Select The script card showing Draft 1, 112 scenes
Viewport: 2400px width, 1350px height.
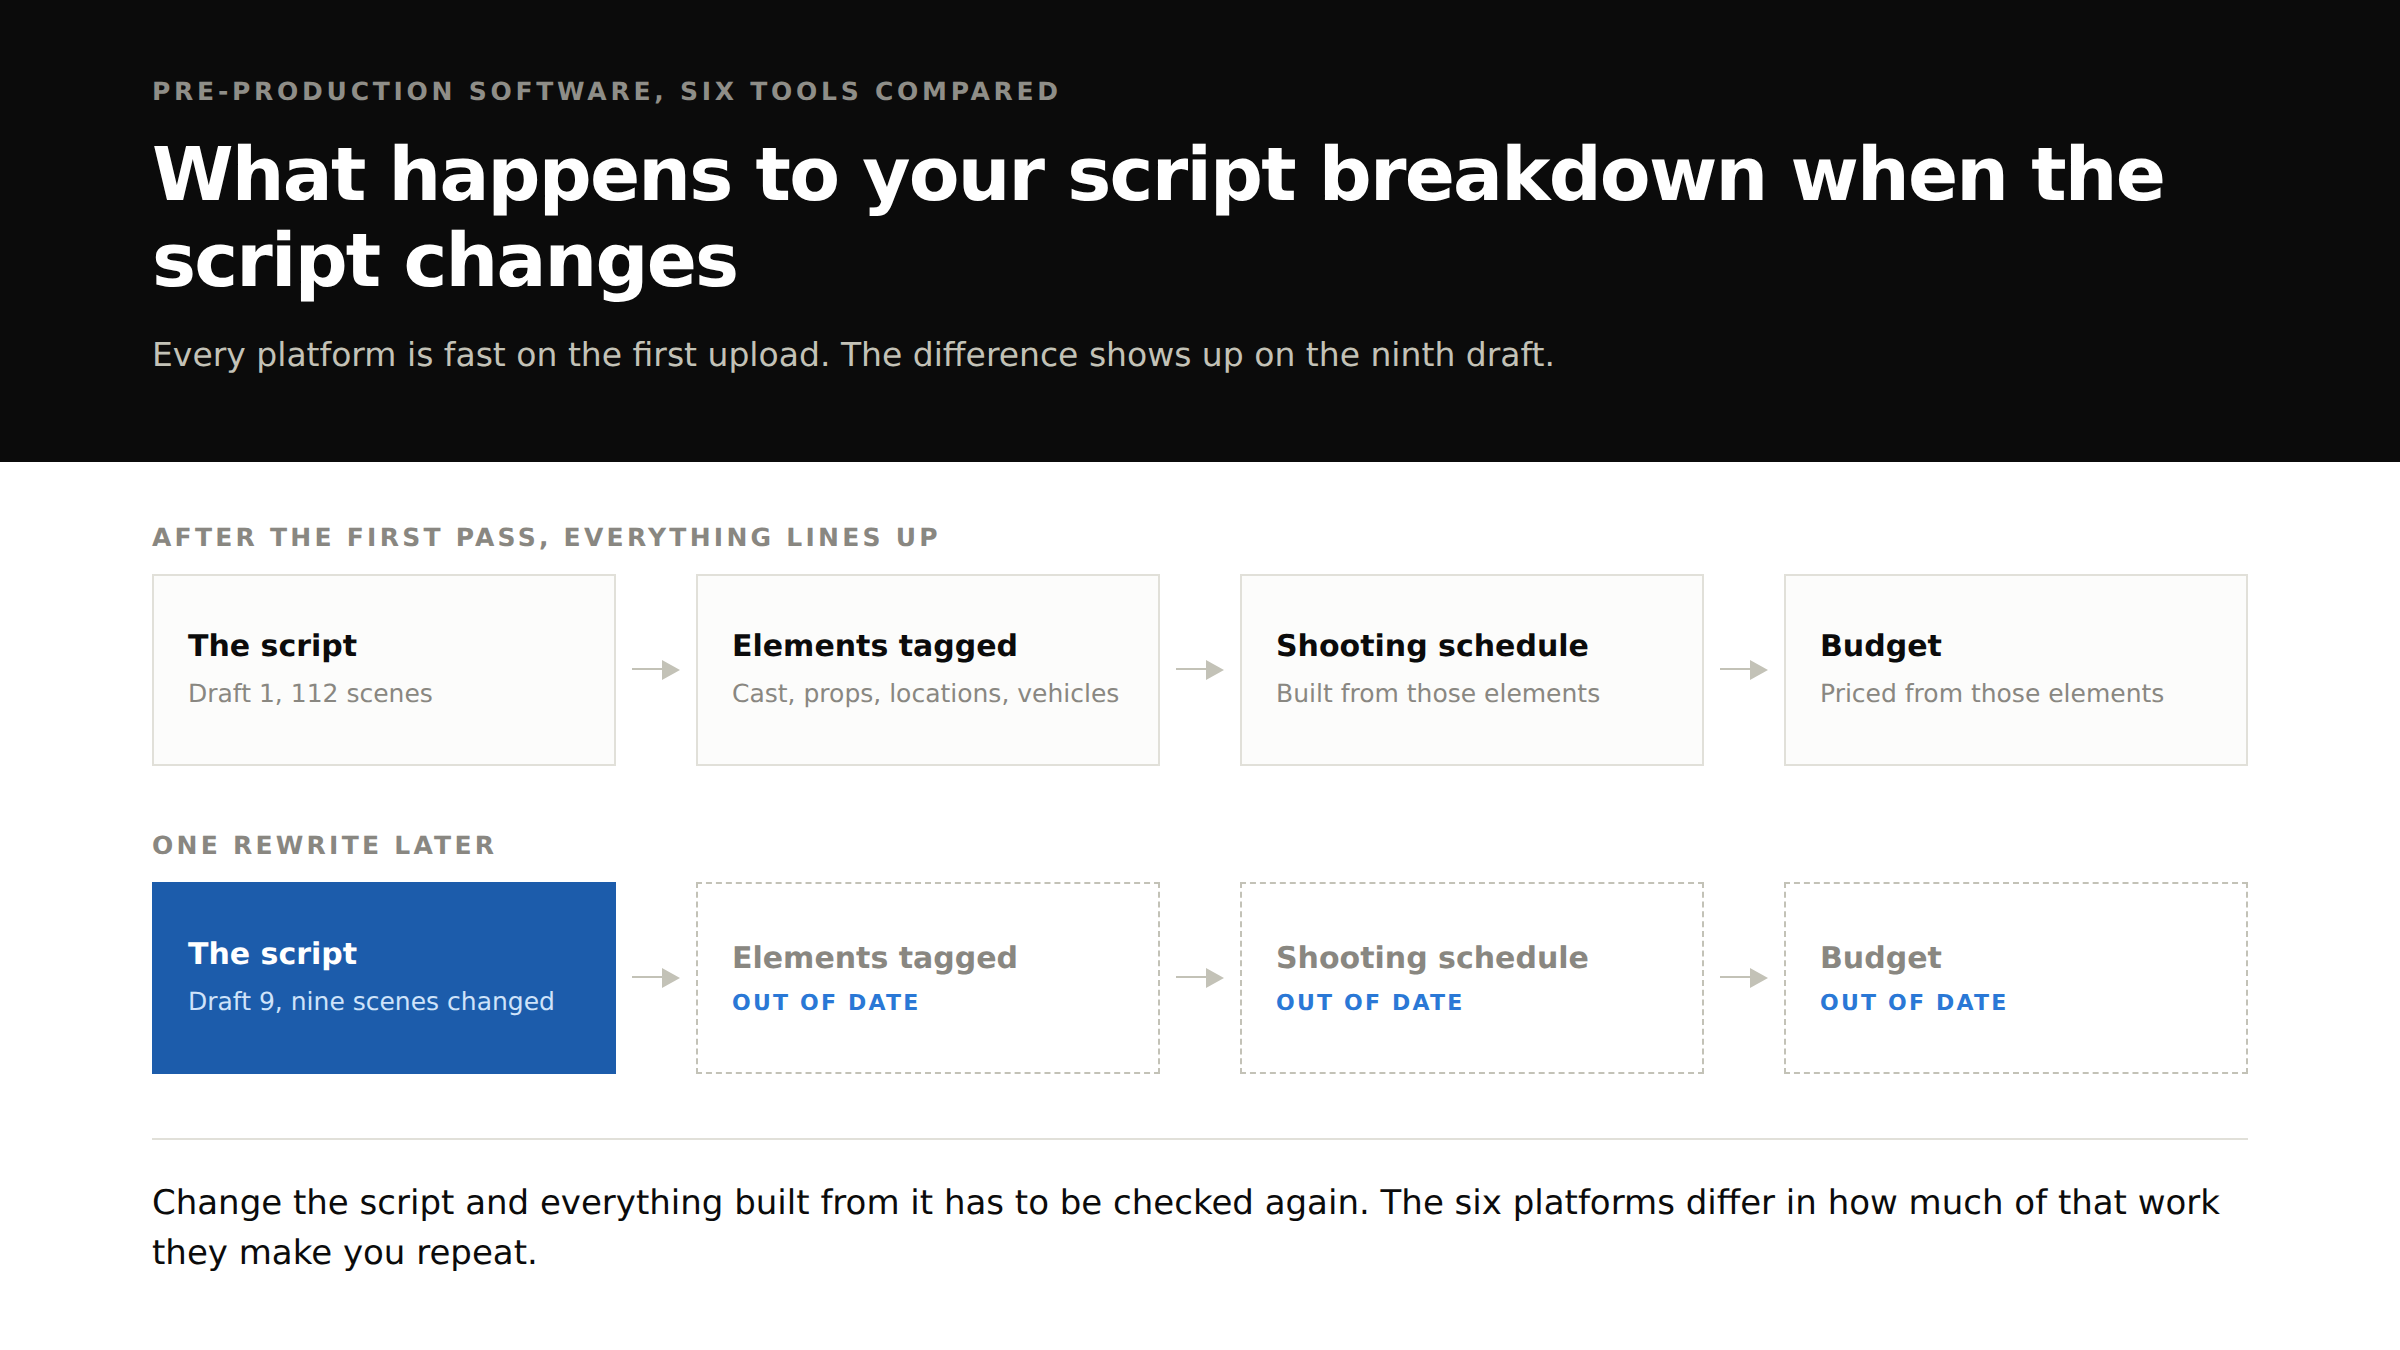(384, 670)
